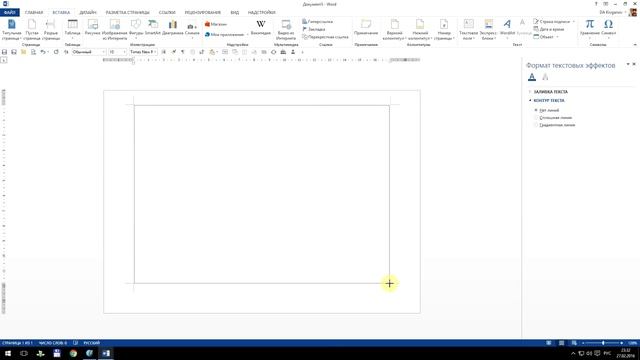The image size is (640, 360).
Task: Open the Снимок screenshot dropdown
Action: [192, 30]
